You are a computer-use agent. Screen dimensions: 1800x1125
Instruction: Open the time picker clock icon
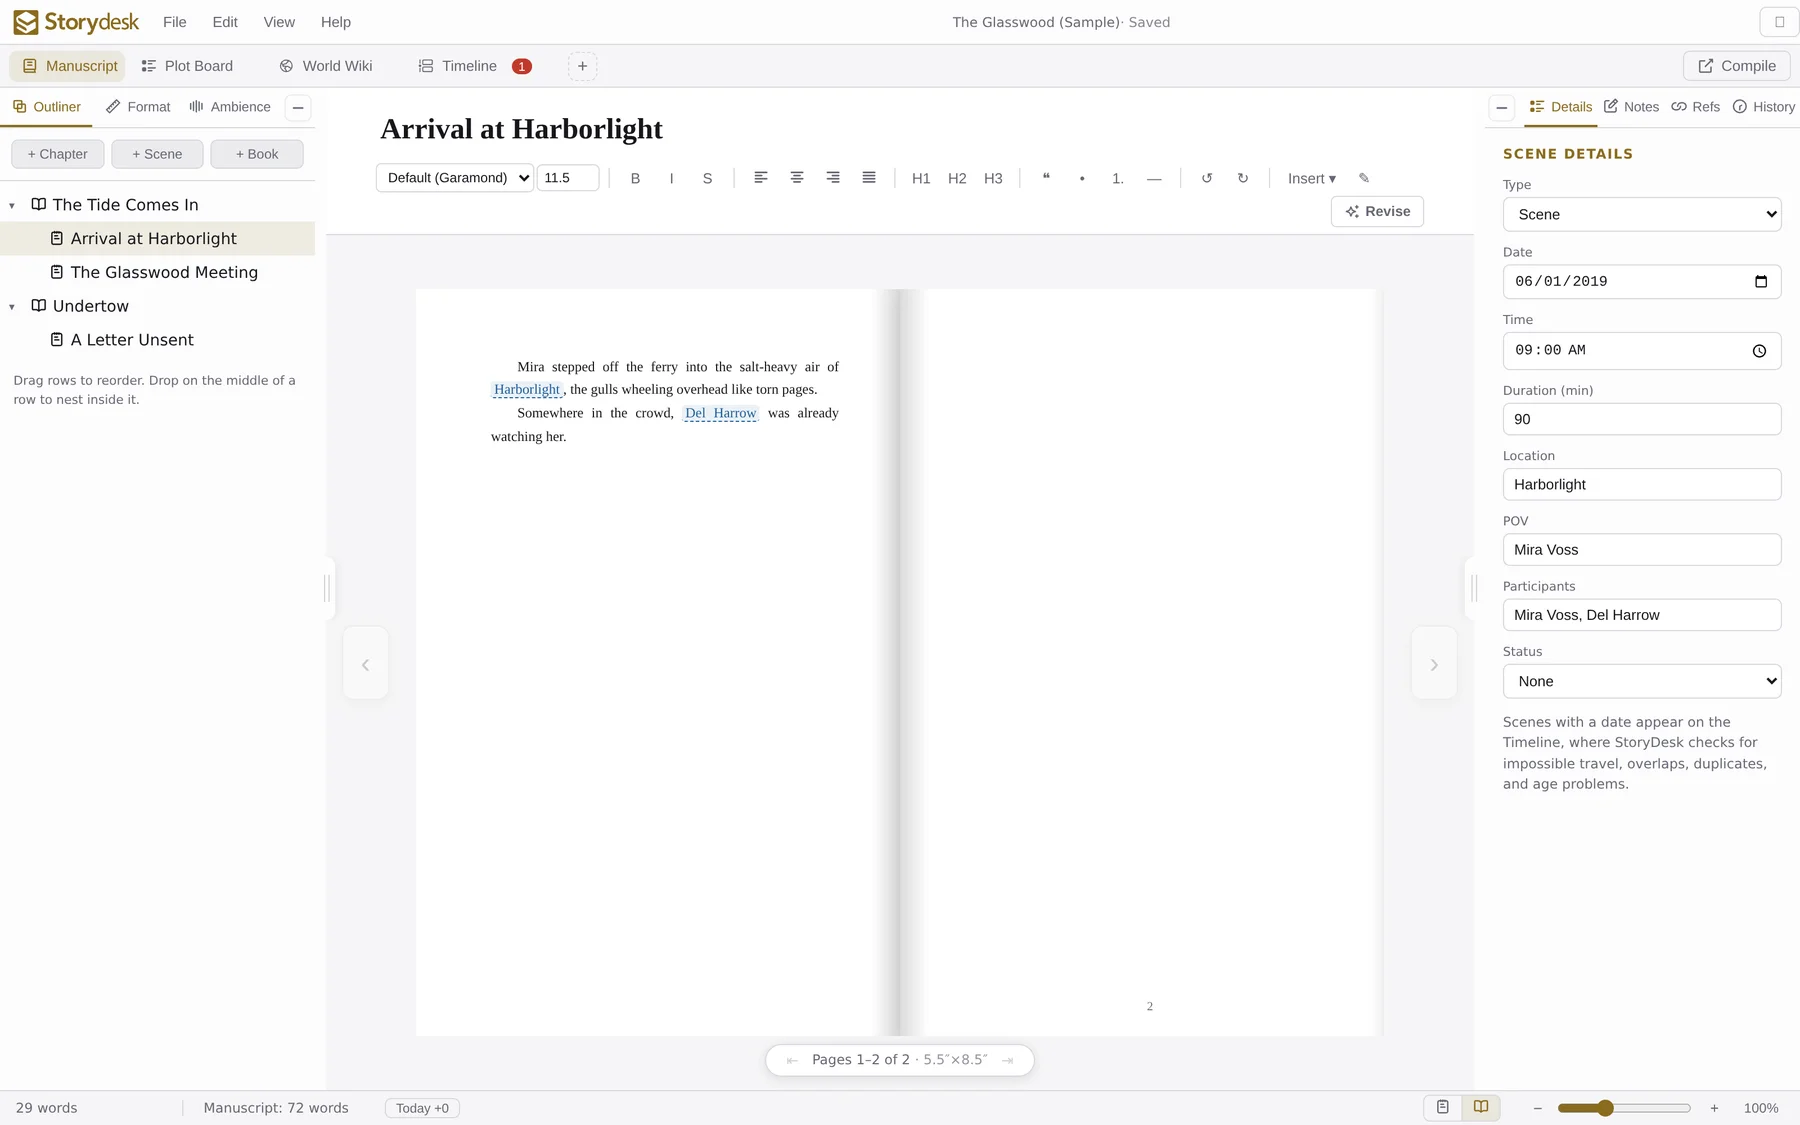click(x=1759, y=351)
